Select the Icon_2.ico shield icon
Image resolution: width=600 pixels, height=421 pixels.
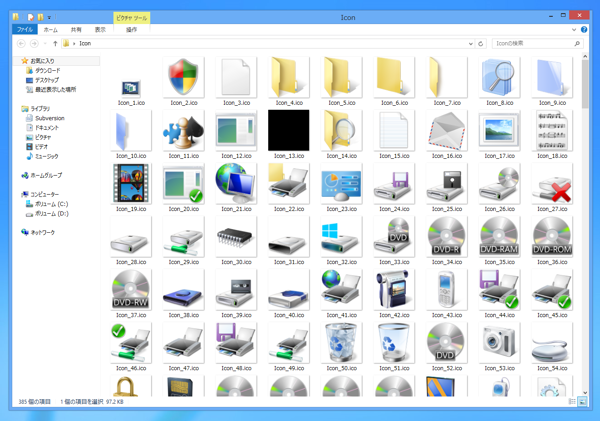[184, 77]
